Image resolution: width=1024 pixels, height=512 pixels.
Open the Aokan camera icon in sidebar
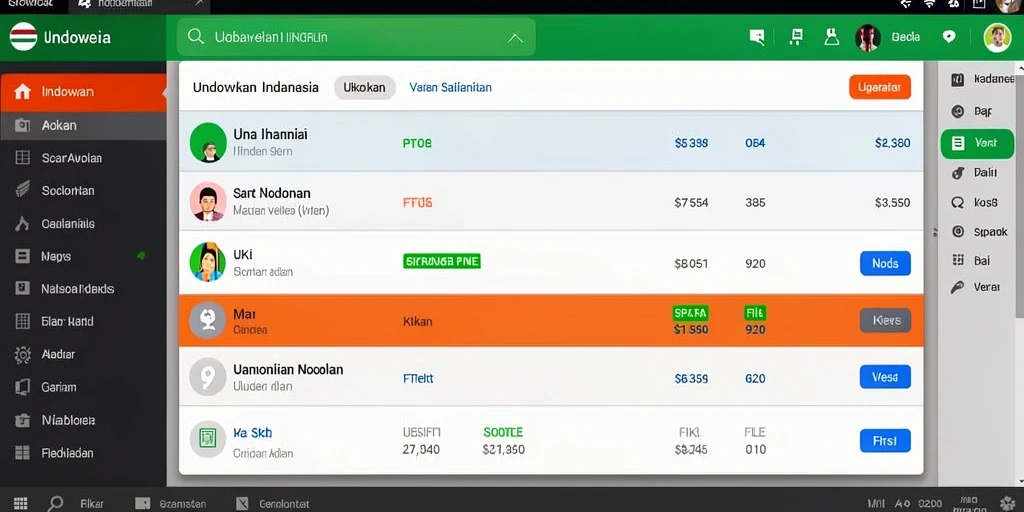[22, 125]
